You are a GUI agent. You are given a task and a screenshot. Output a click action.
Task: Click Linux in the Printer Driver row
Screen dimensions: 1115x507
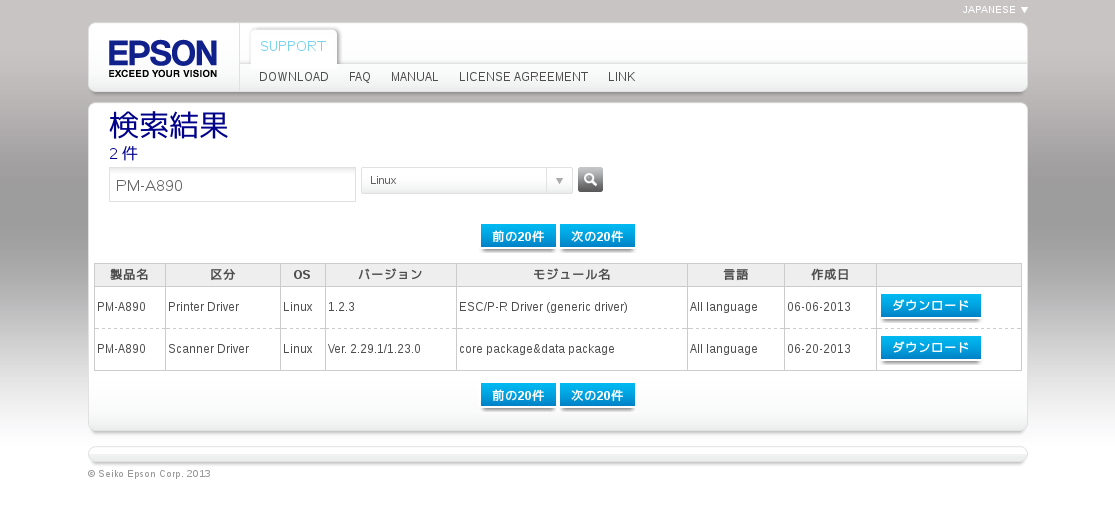(x=297, y=307)
